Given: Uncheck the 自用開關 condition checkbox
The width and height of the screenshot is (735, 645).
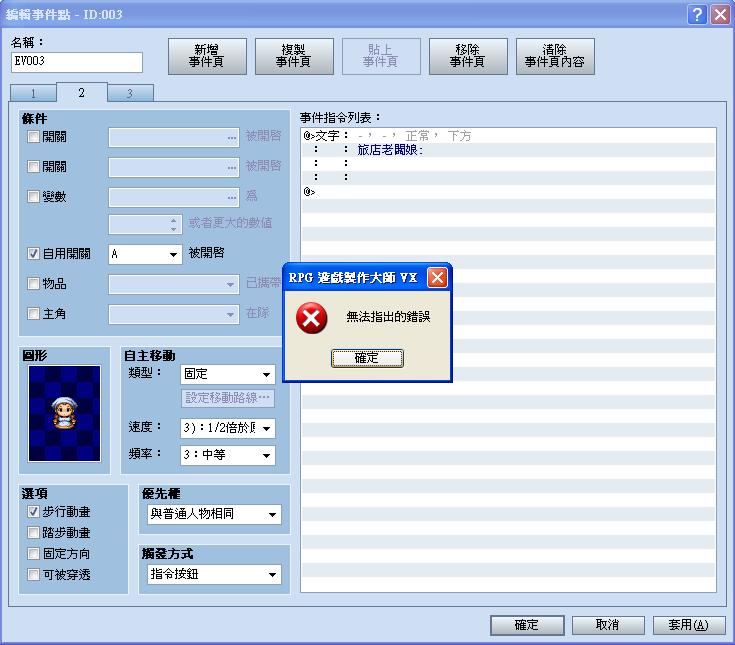Looking at the screenshot, I should 33,254.
